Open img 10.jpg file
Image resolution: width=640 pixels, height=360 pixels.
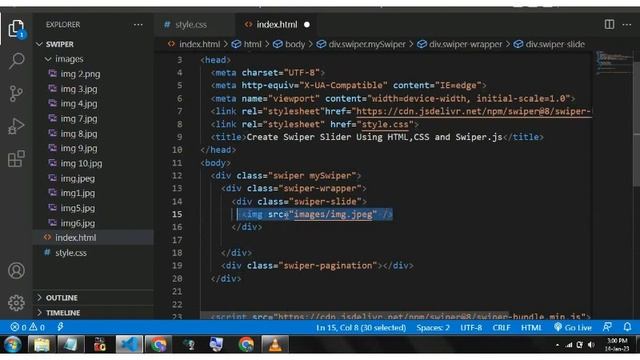pyautogui.click(x=81, y=163)
